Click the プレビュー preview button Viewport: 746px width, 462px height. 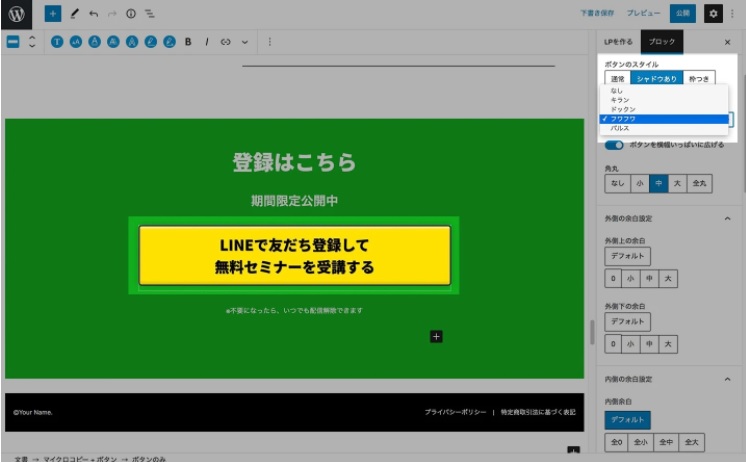643,13
